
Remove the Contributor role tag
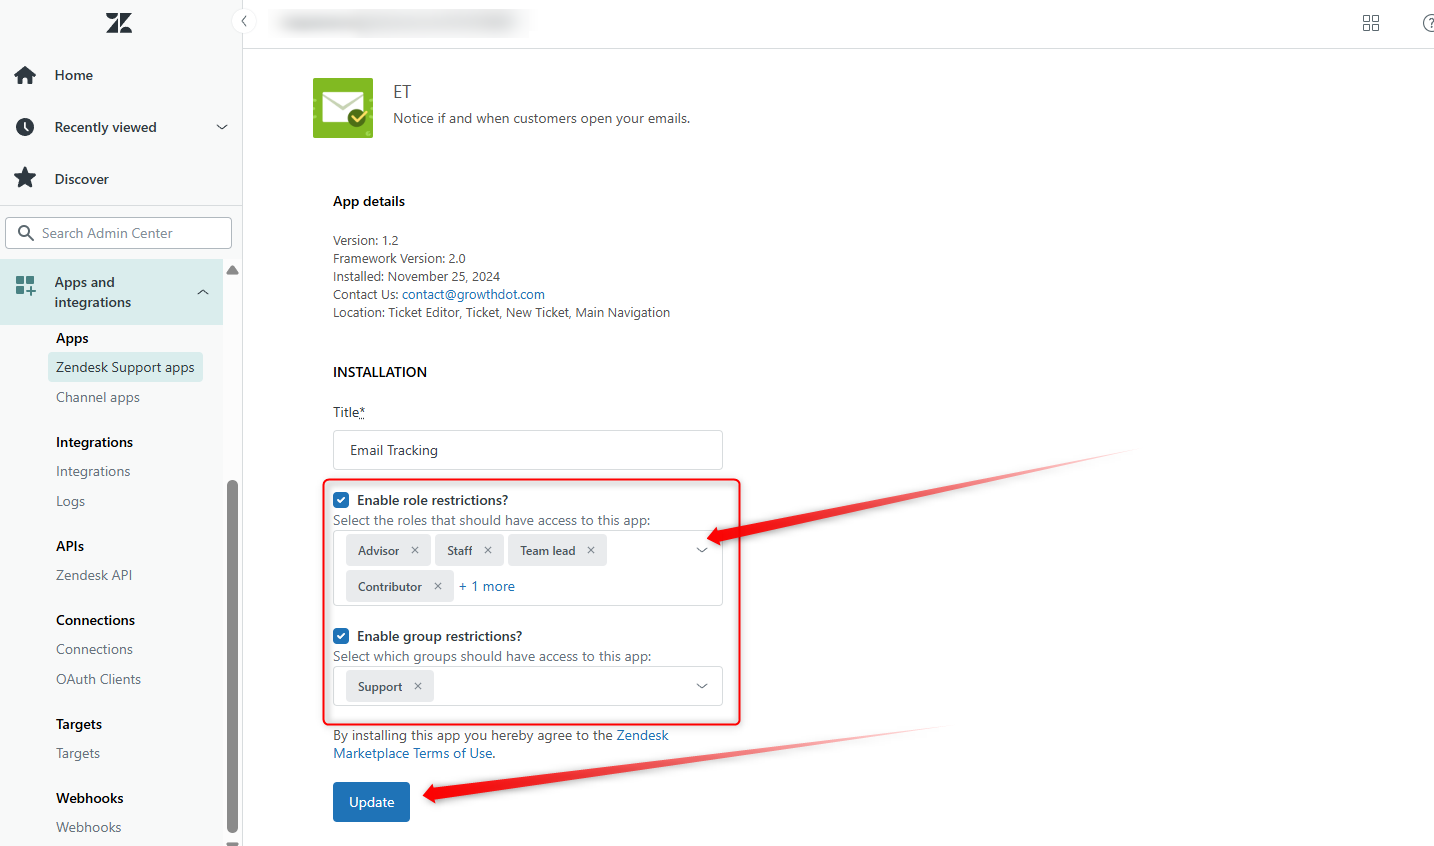click(x=438, y=586)
